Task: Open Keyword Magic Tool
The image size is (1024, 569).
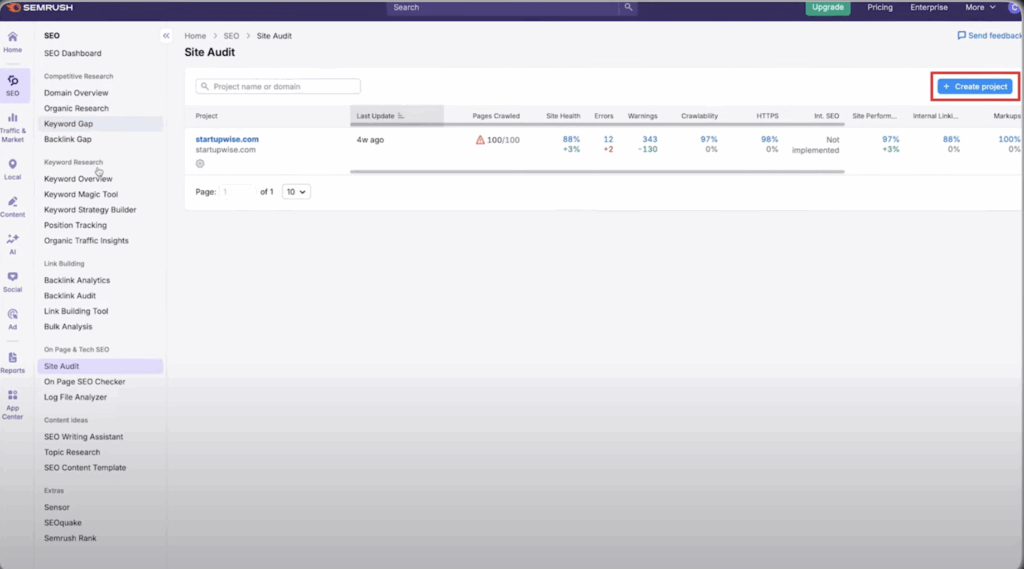Action: tap(81, 194)
